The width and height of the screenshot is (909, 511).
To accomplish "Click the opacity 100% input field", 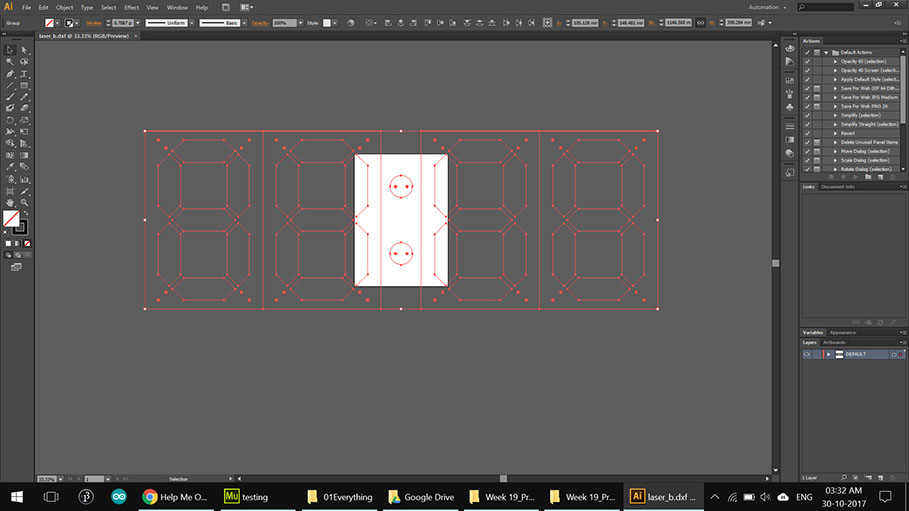I will [x=284, y=23].
